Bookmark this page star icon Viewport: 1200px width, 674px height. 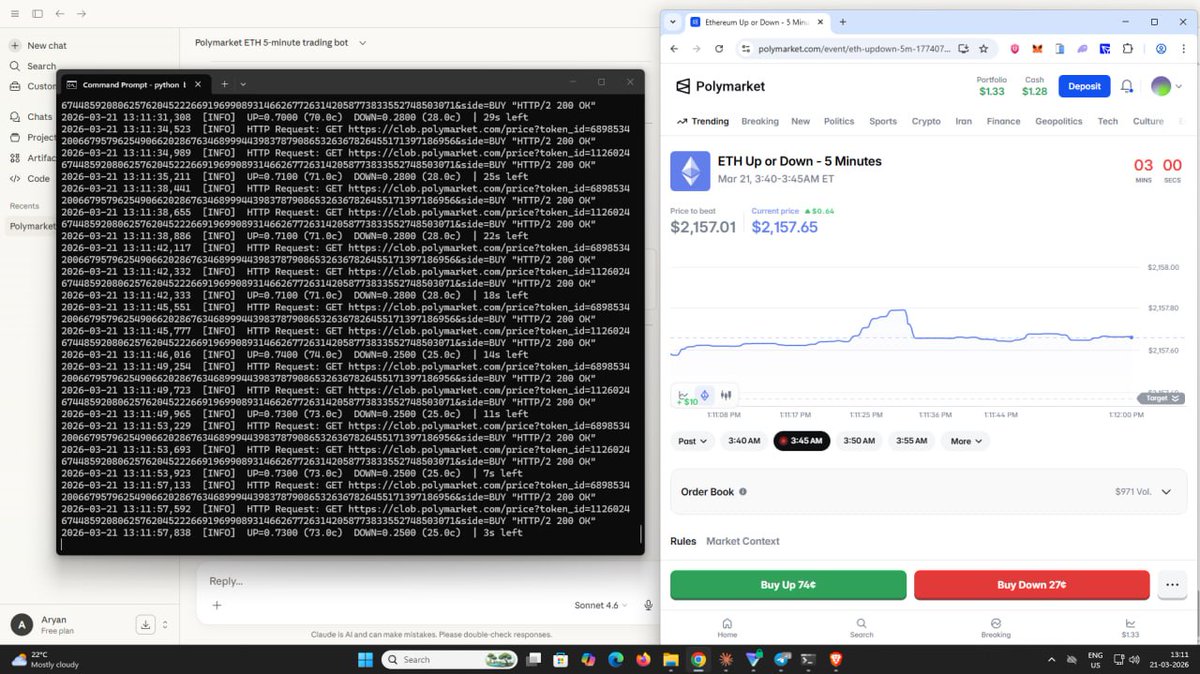(984, 48)
